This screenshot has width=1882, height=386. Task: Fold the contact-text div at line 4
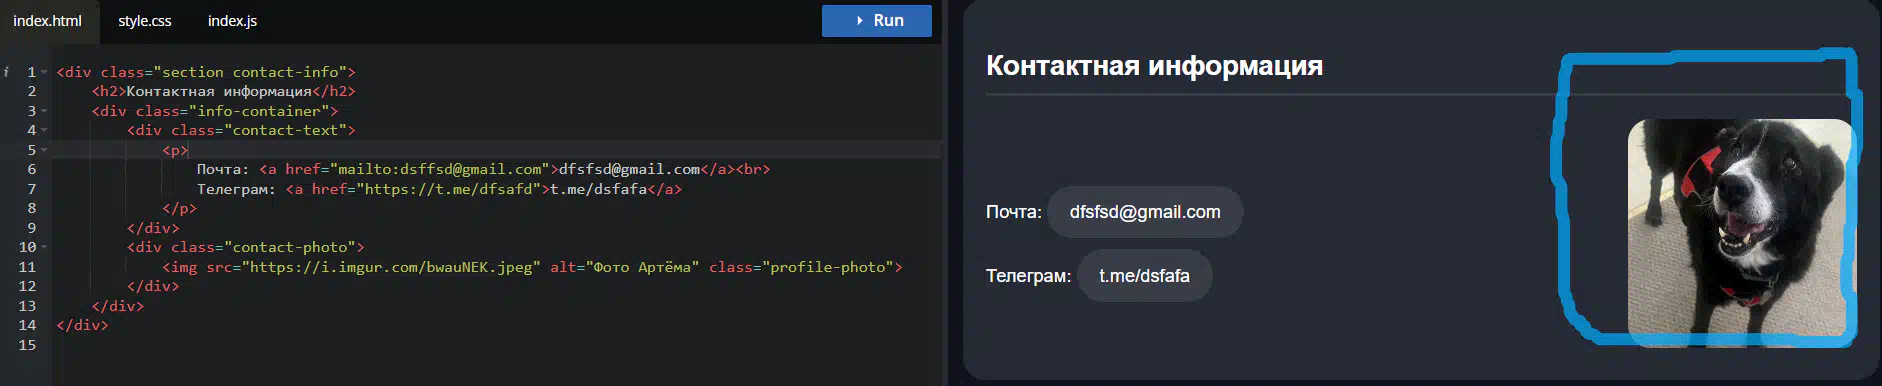(x=44, y=130)
